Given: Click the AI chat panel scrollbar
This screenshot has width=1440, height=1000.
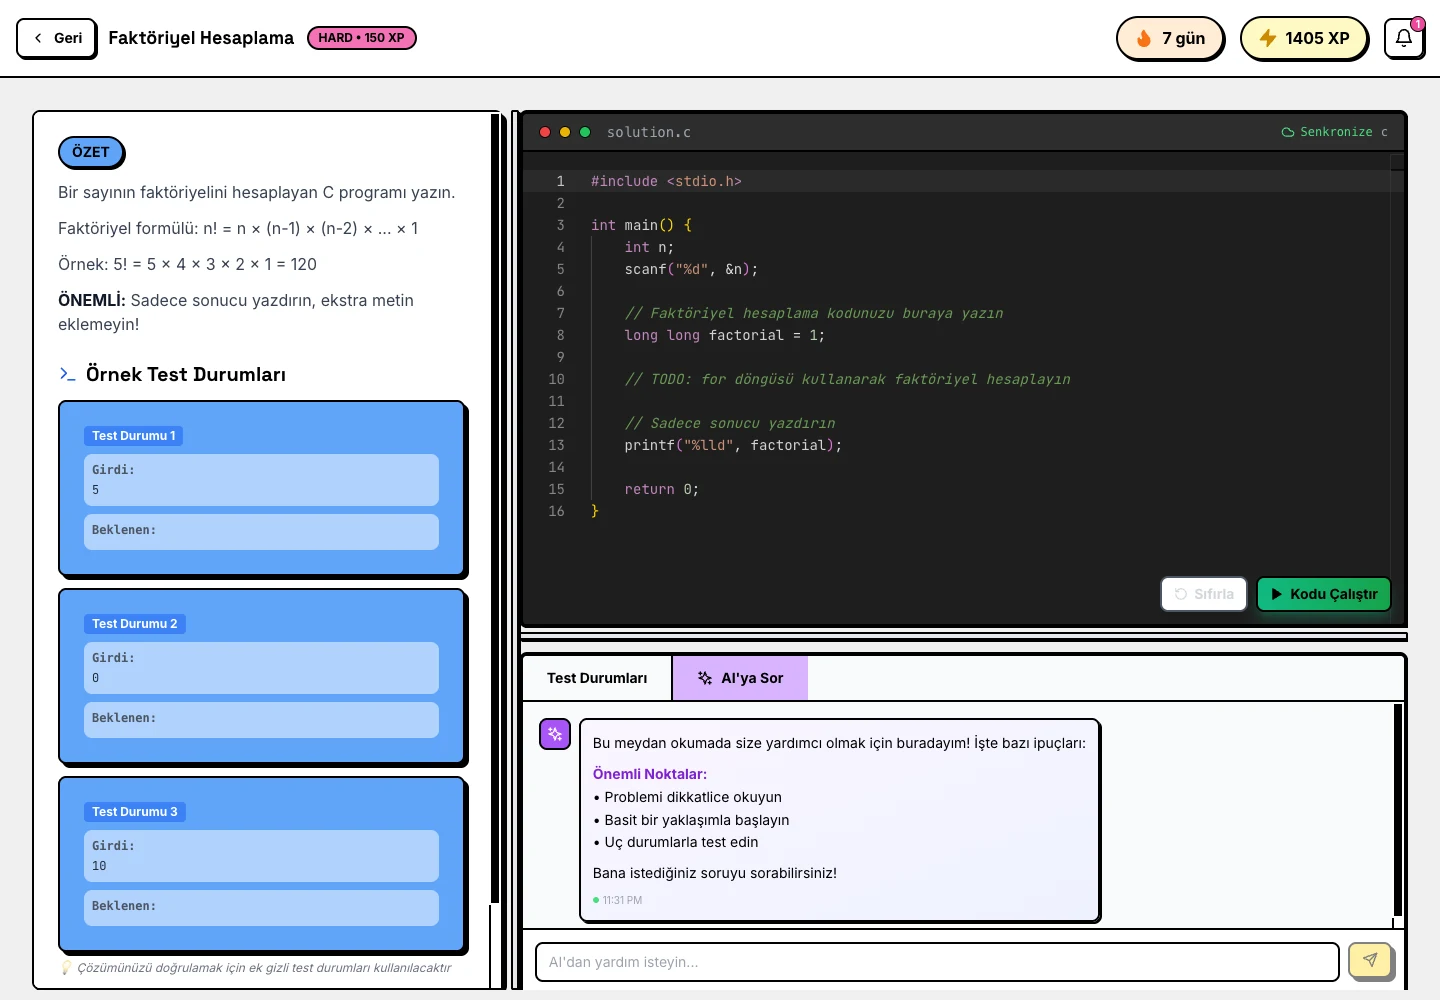Looking at the screenshot, I should (1398, 810).
